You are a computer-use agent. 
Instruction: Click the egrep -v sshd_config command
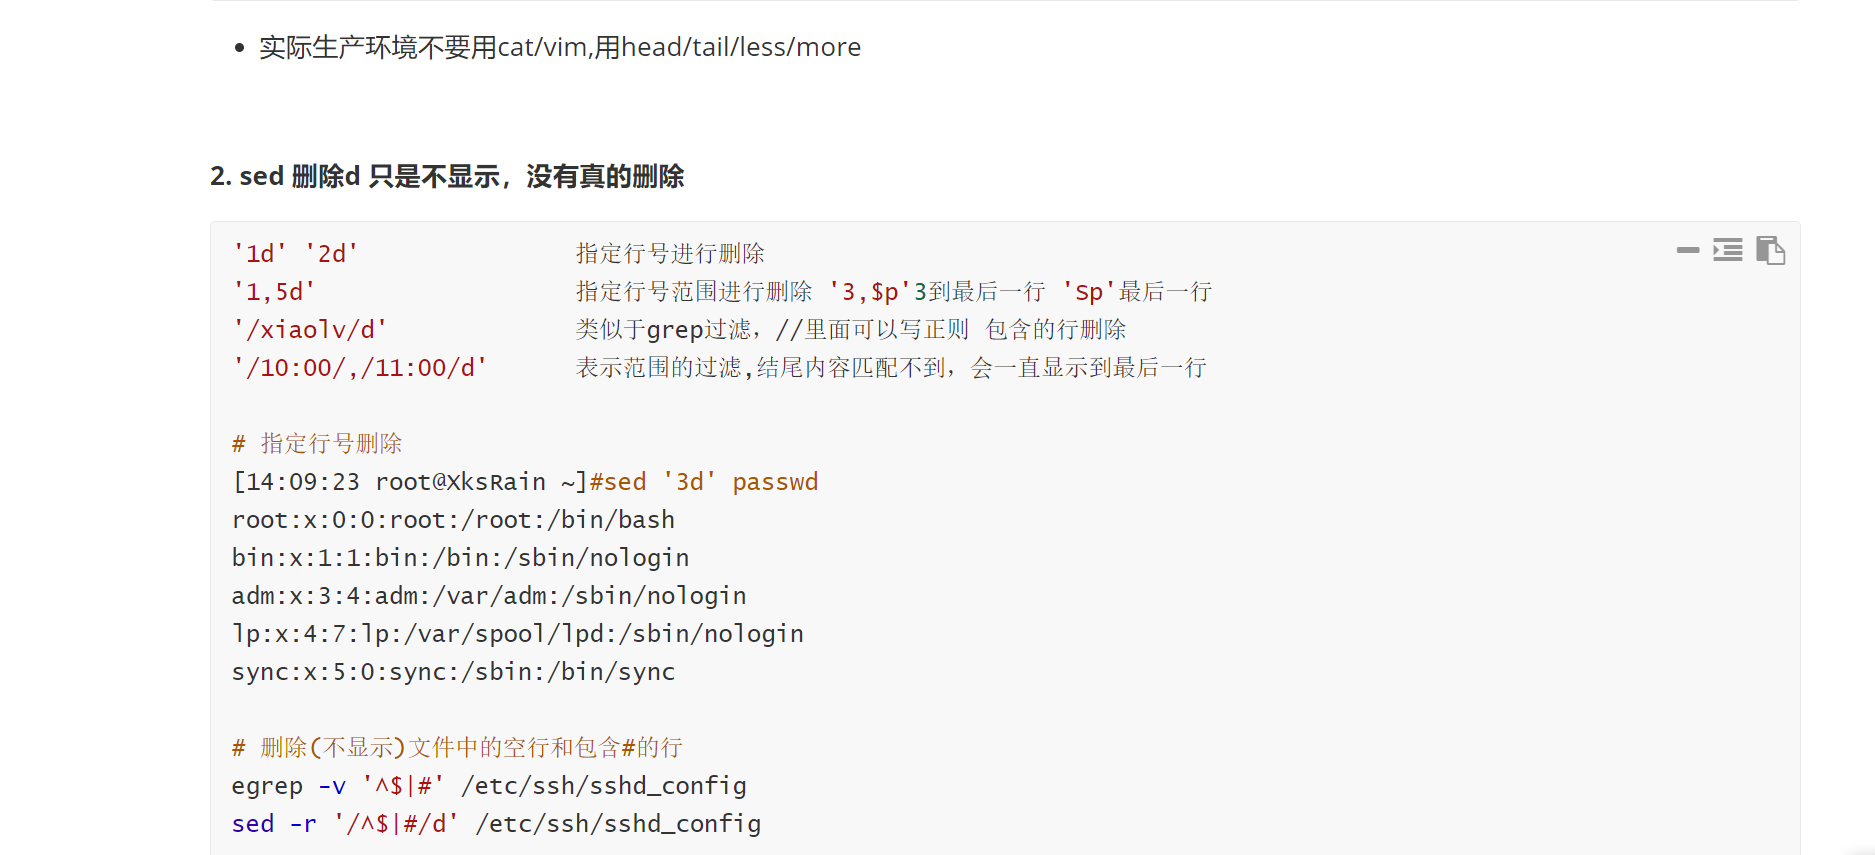[x=489, y=786]
